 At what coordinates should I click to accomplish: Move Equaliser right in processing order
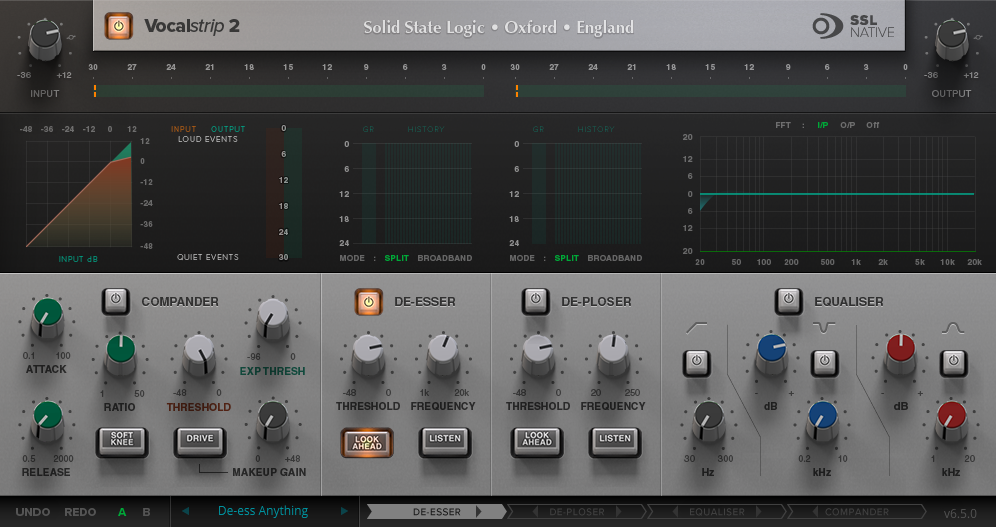(x=758, y=512)
